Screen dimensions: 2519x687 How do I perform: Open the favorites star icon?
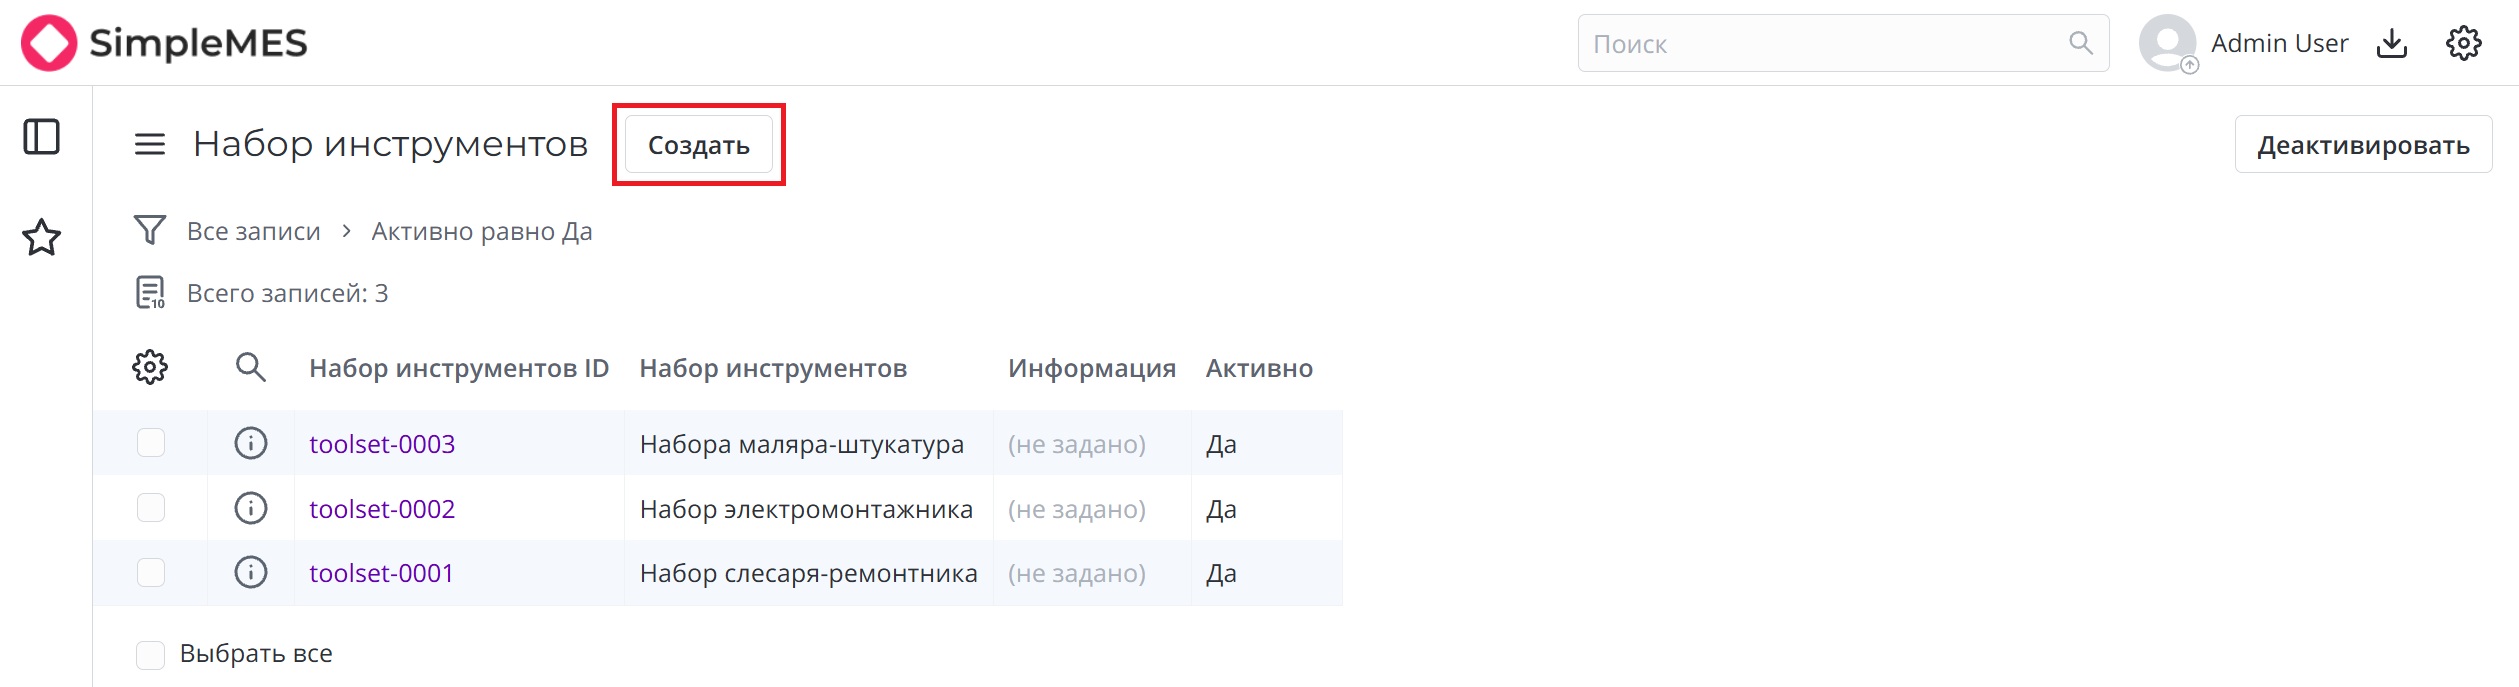click(41, 237)
